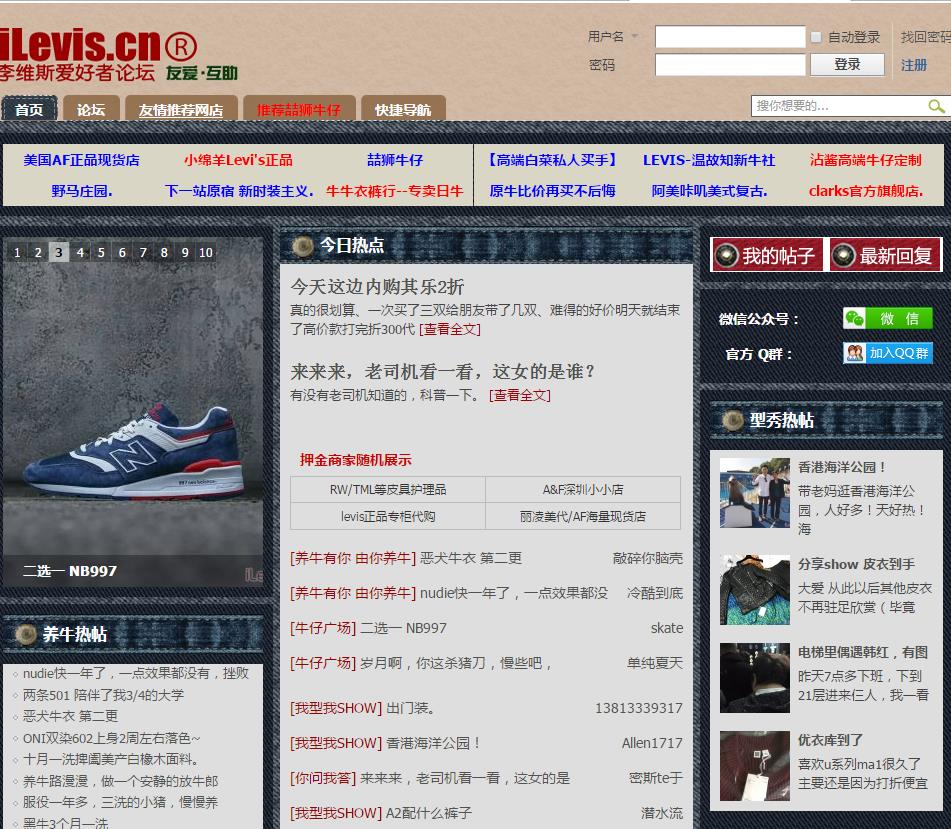Click the search magnifier icon
Viewport: 951px width, 829px height.
936,106
